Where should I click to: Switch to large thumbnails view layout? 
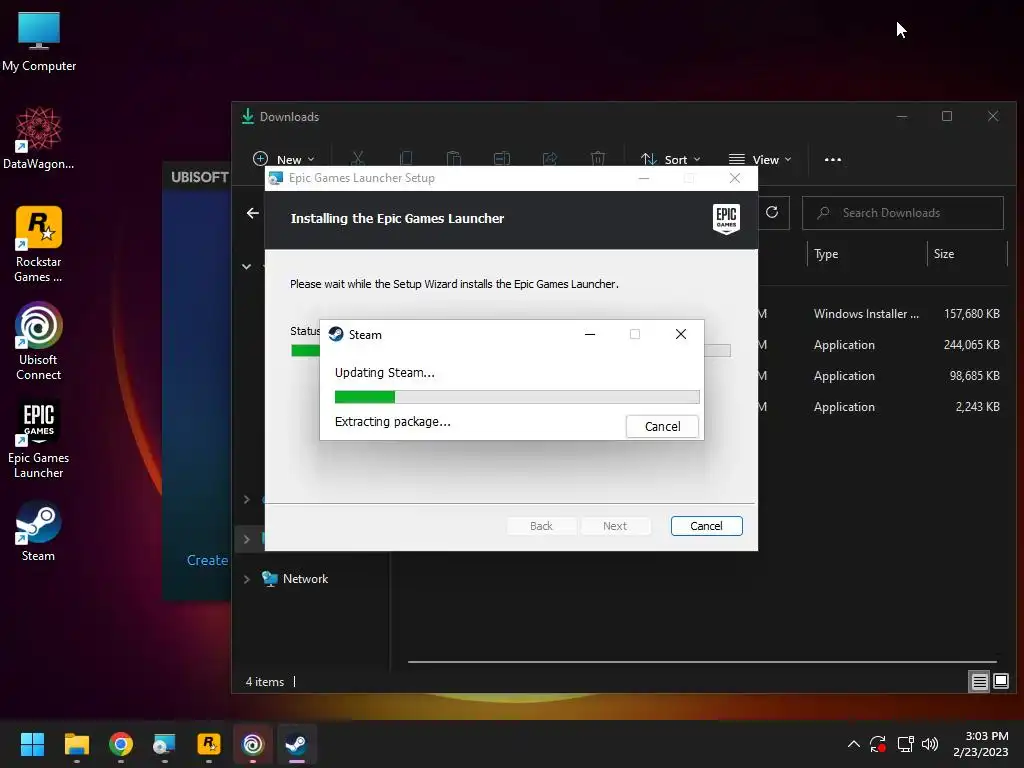tap(1000, 682)
